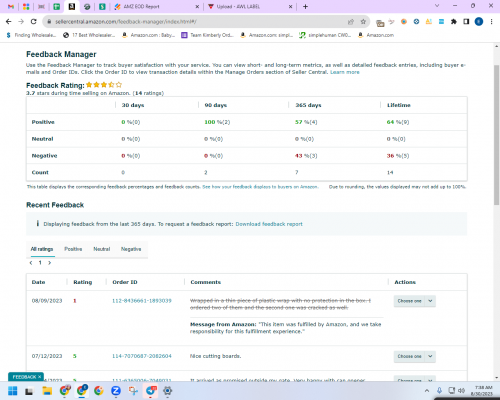
Task: Go back with the browser arrow
Action: [x=9, y=22]
